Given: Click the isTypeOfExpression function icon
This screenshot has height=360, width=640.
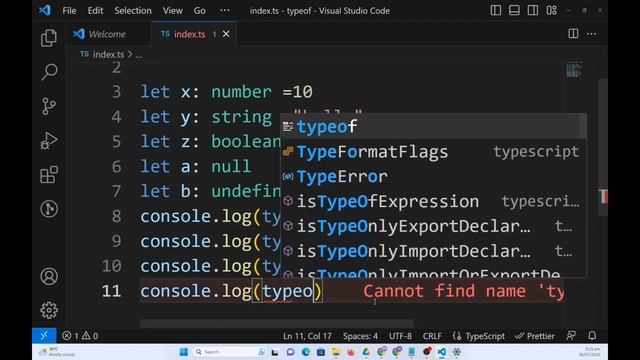Looking at the screenshot, I should 288,201.
